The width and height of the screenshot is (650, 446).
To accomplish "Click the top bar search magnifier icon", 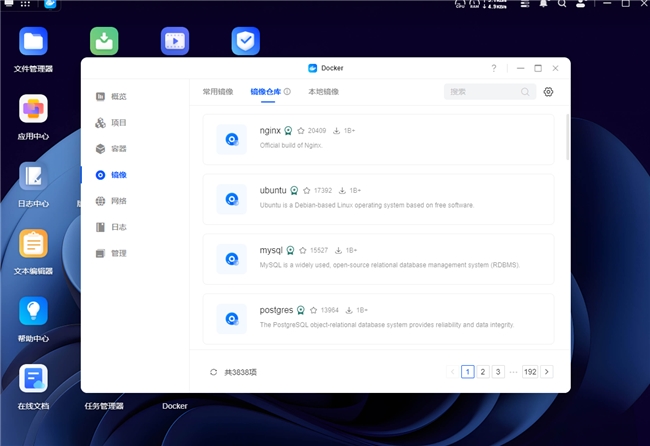I will 562,3.
